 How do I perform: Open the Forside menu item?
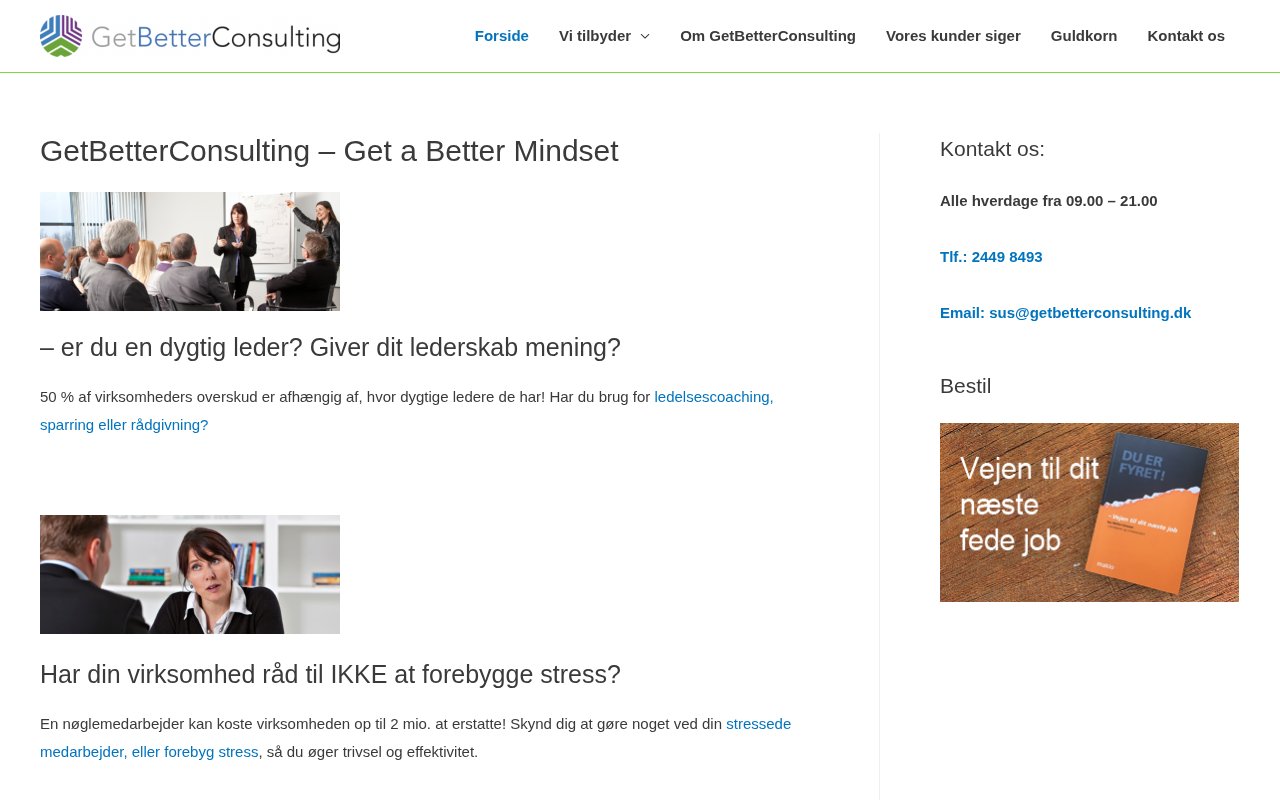coord(501,36)
